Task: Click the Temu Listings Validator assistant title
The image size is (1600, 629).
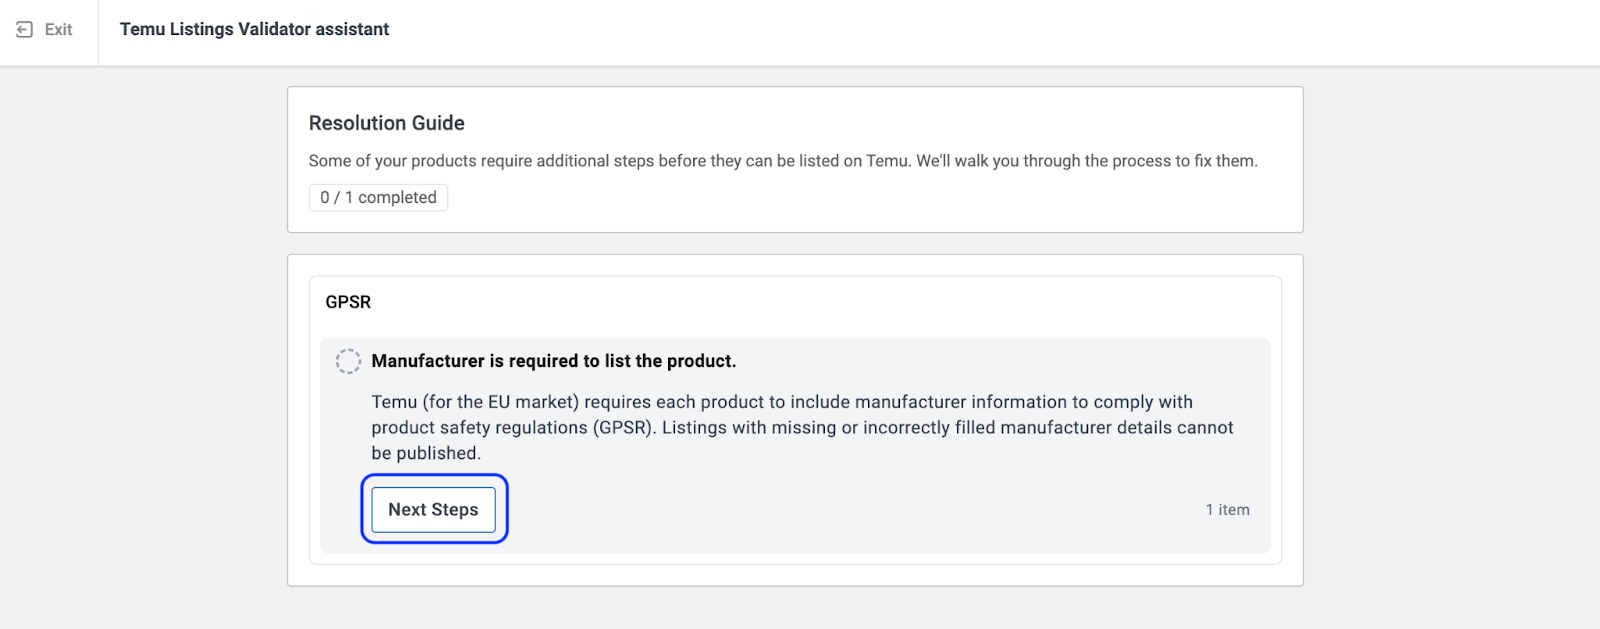Action: [x=254, y=30]
